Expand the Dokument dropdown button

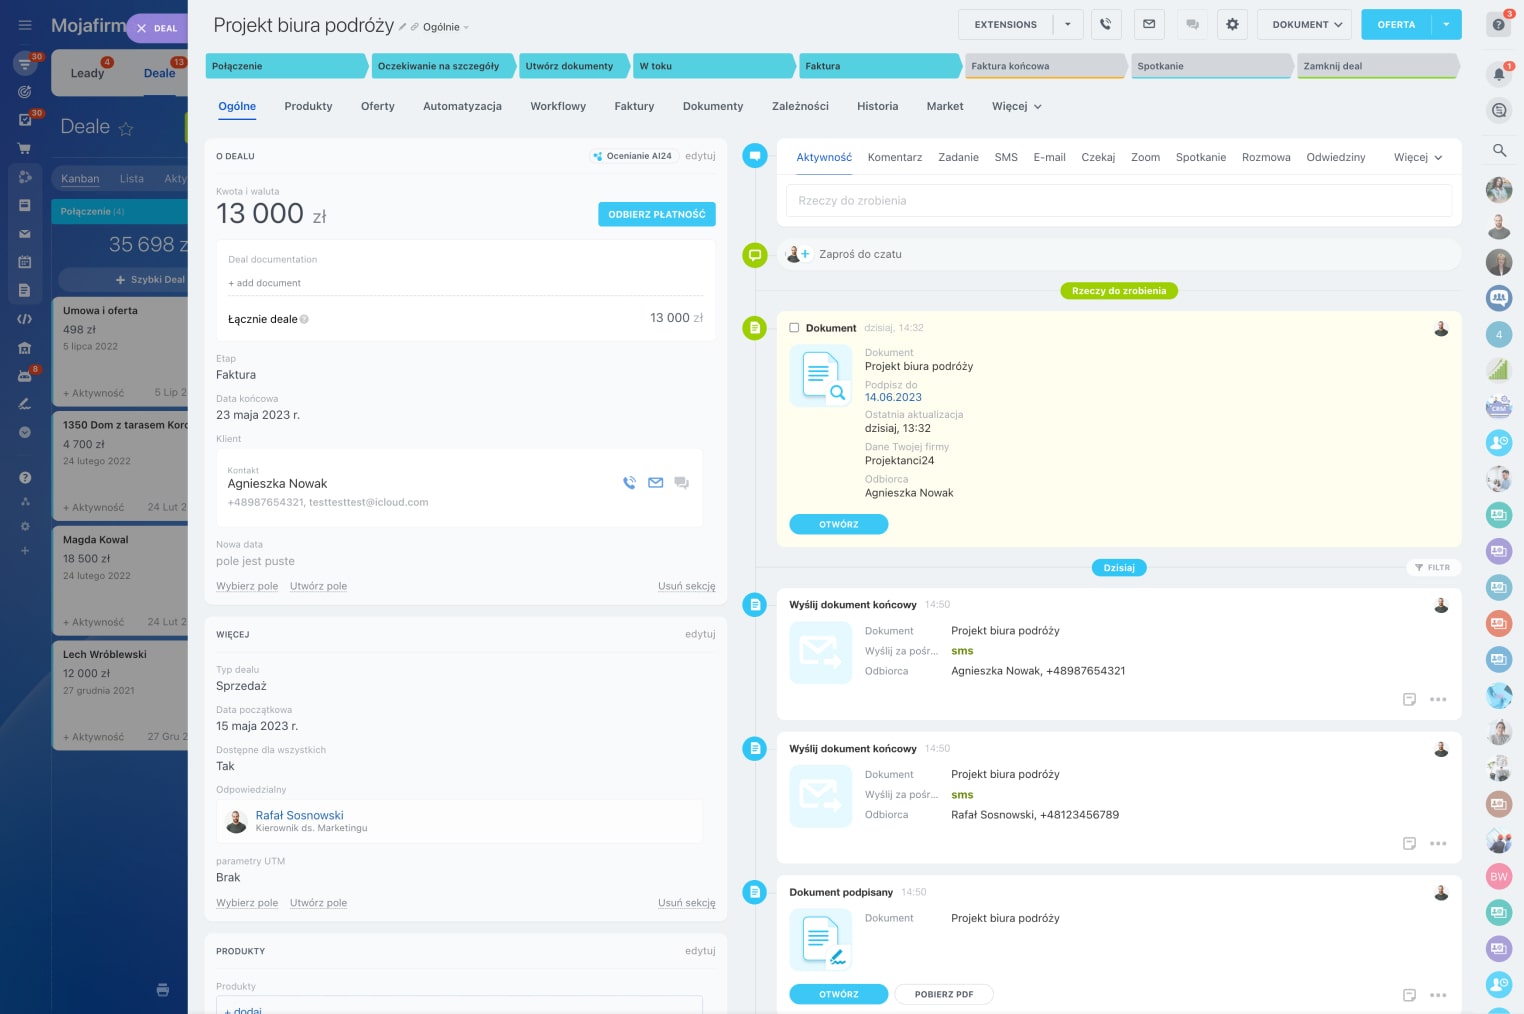coord(1306,24)
